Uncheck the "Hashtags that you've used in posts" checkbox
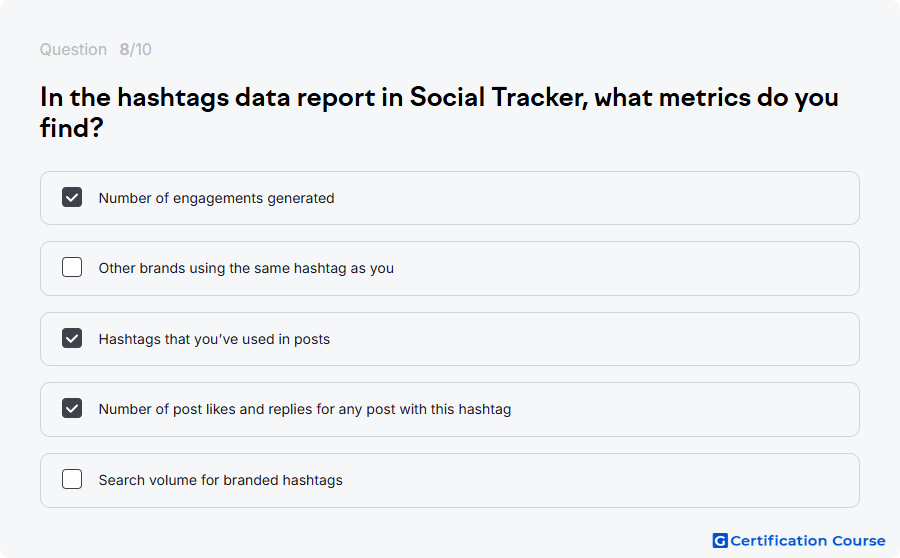Viewport: 900px width, 558px height. tap(72, 338)
